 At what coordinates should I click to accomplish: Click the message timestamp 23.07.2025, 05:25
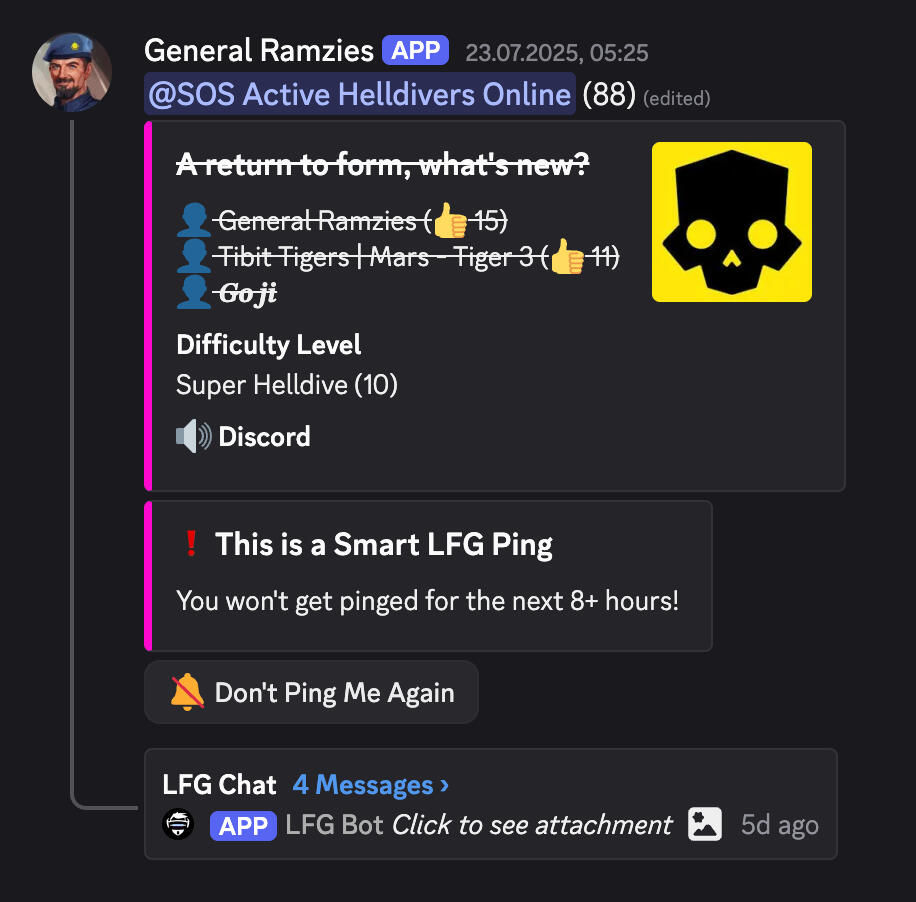[557, 53]
